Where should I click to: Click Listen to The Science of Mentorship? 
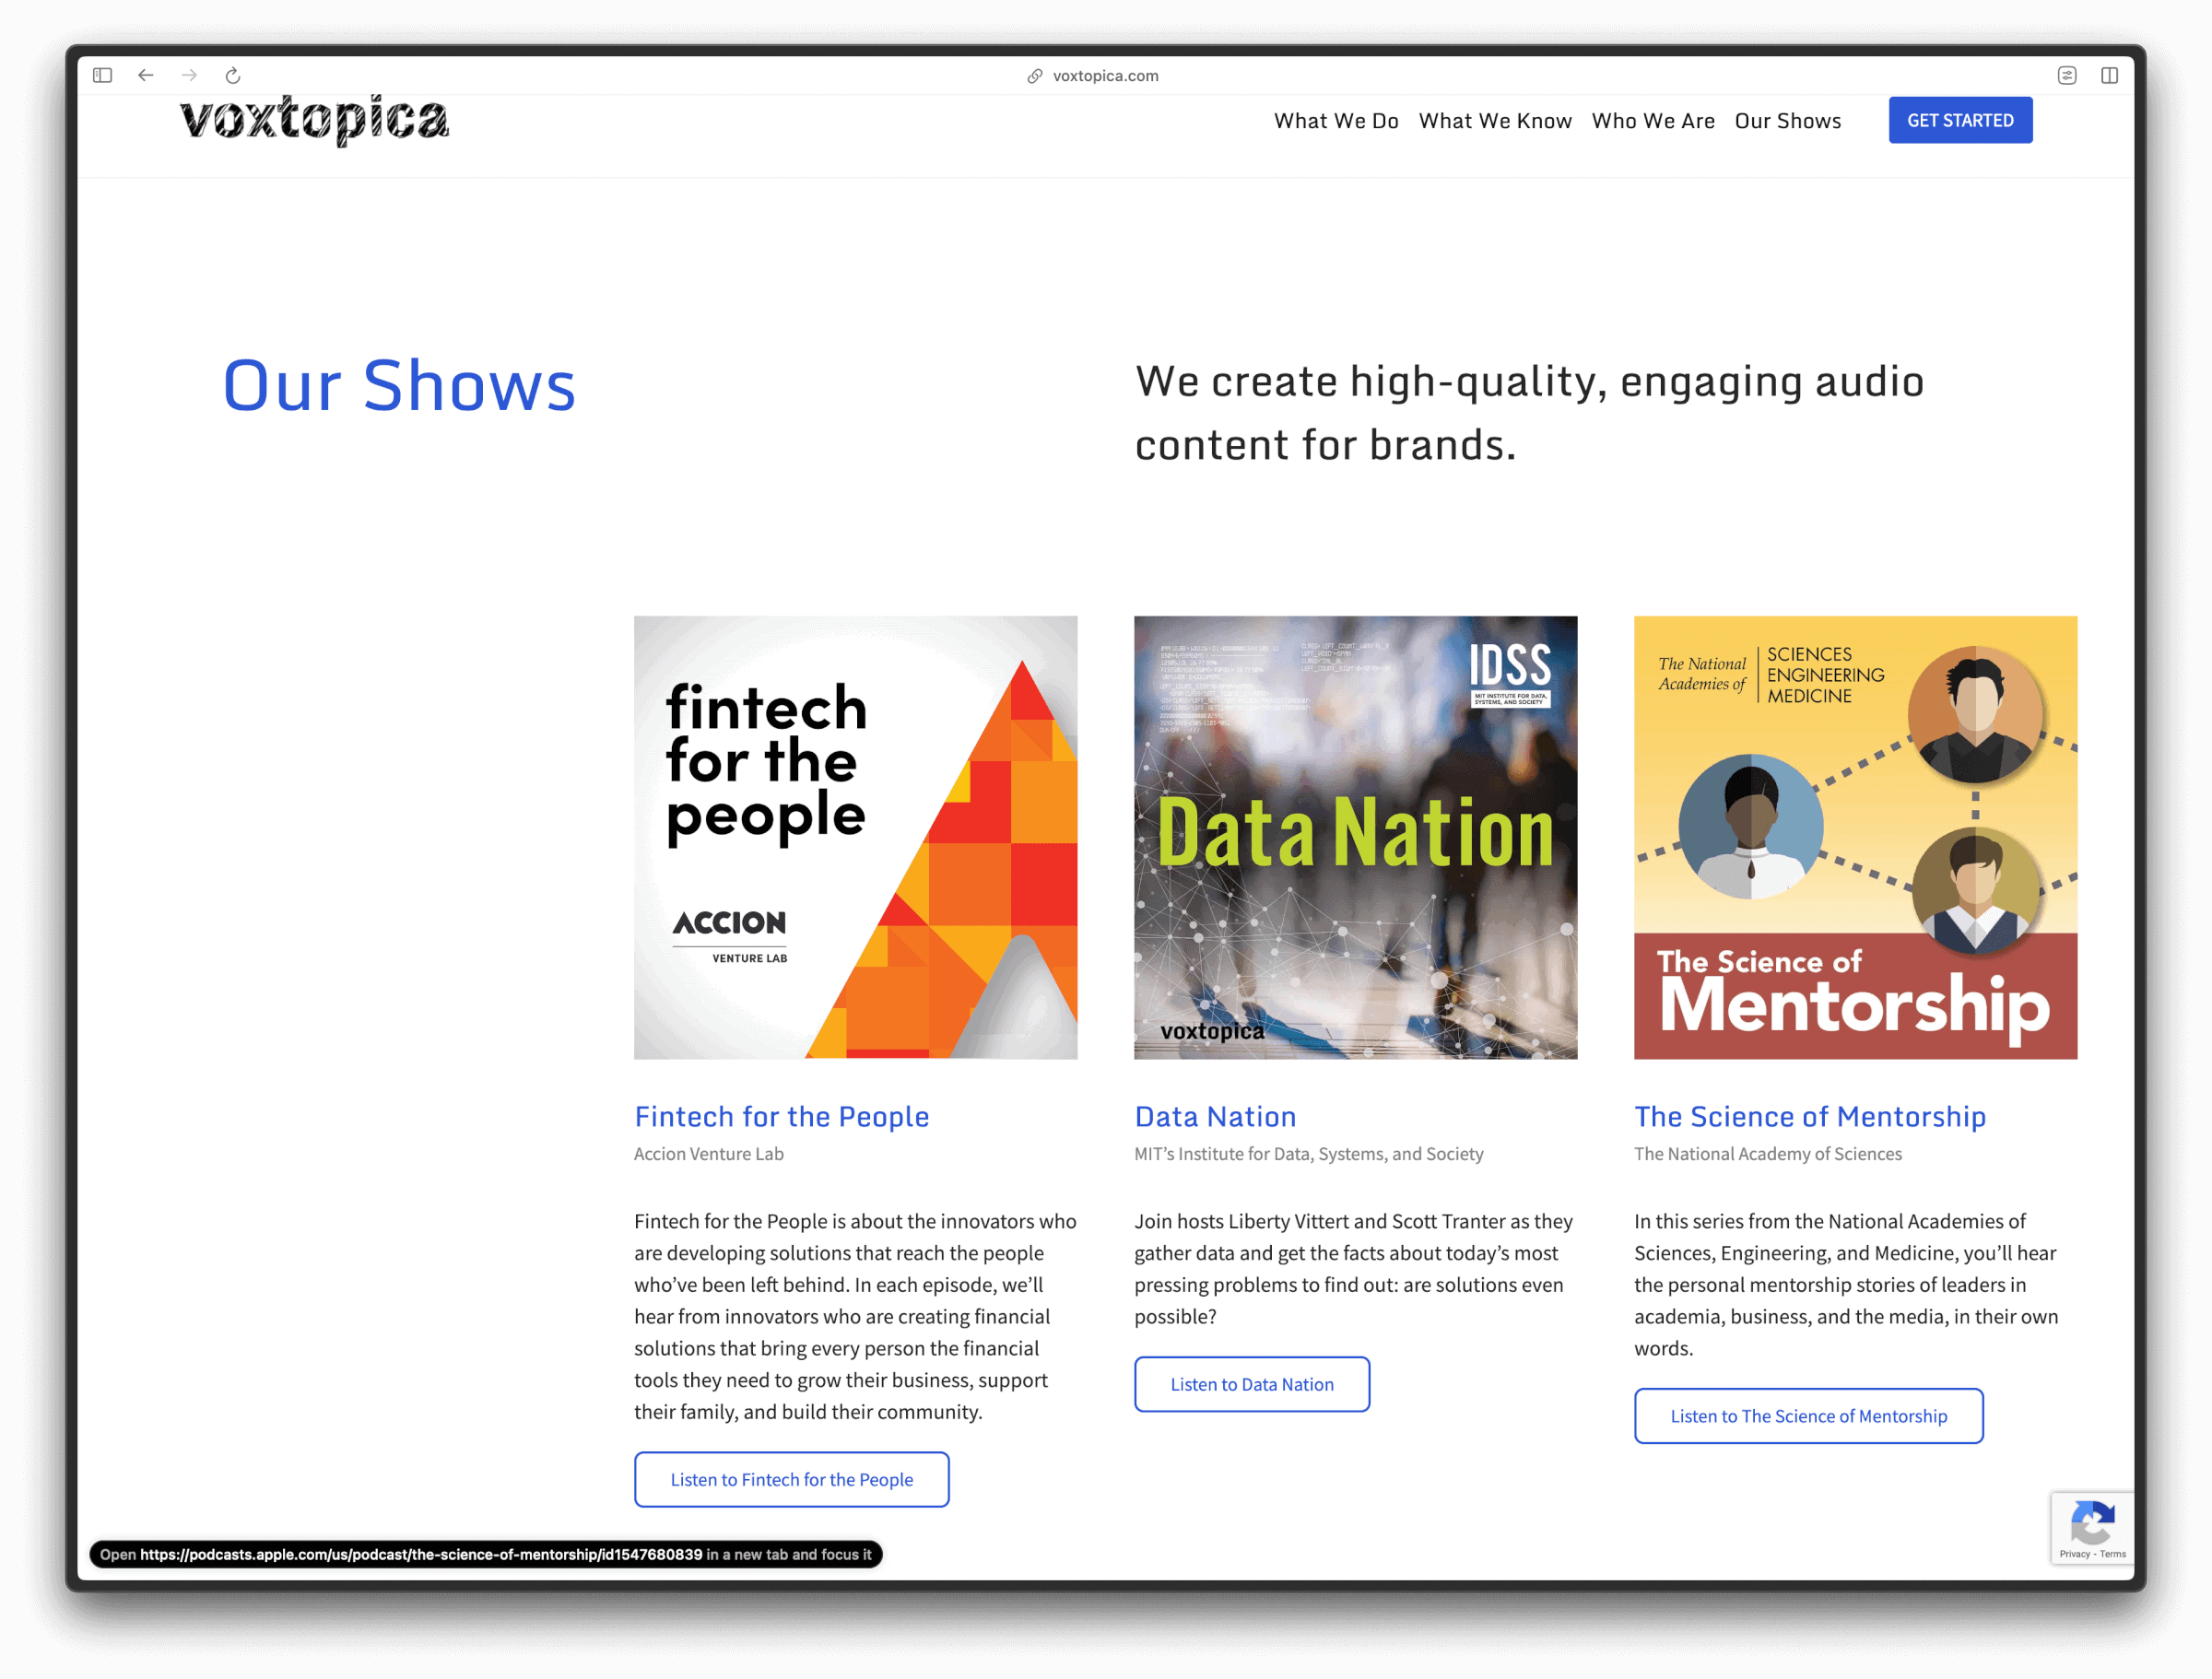pyautogui.click(x=1808, y=1416)
